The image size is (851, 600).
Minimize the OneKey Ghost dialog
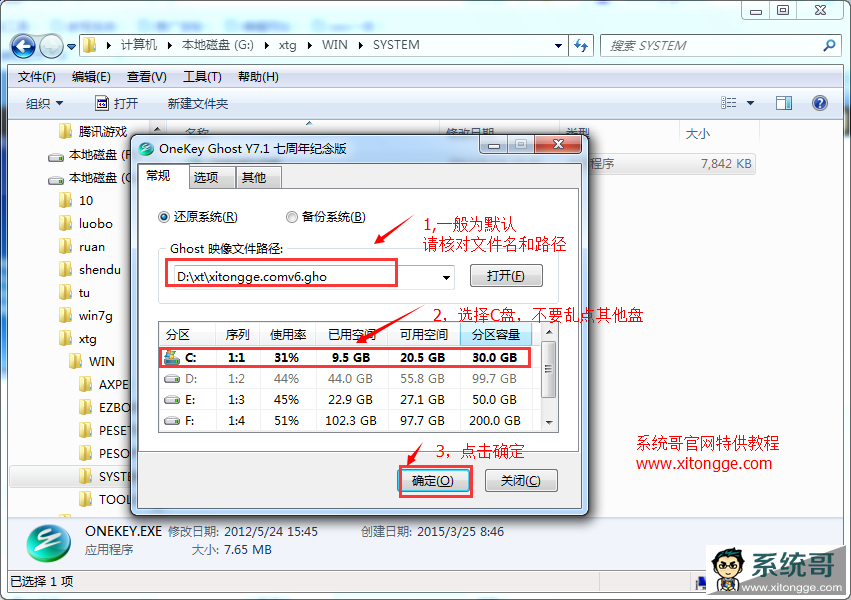(494, 145)
